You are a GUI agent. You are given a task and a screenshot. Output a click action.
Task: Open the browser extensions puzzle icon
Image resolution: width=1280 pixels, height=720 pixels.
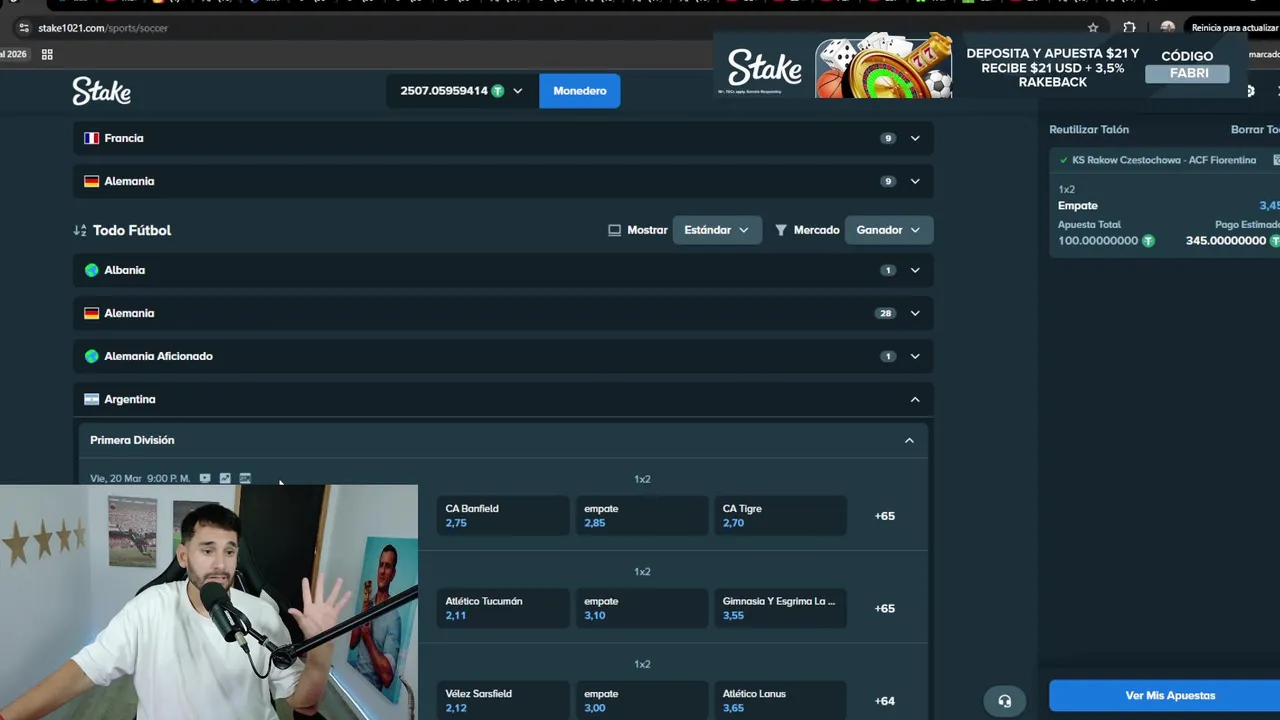[x=1129, y=28]
